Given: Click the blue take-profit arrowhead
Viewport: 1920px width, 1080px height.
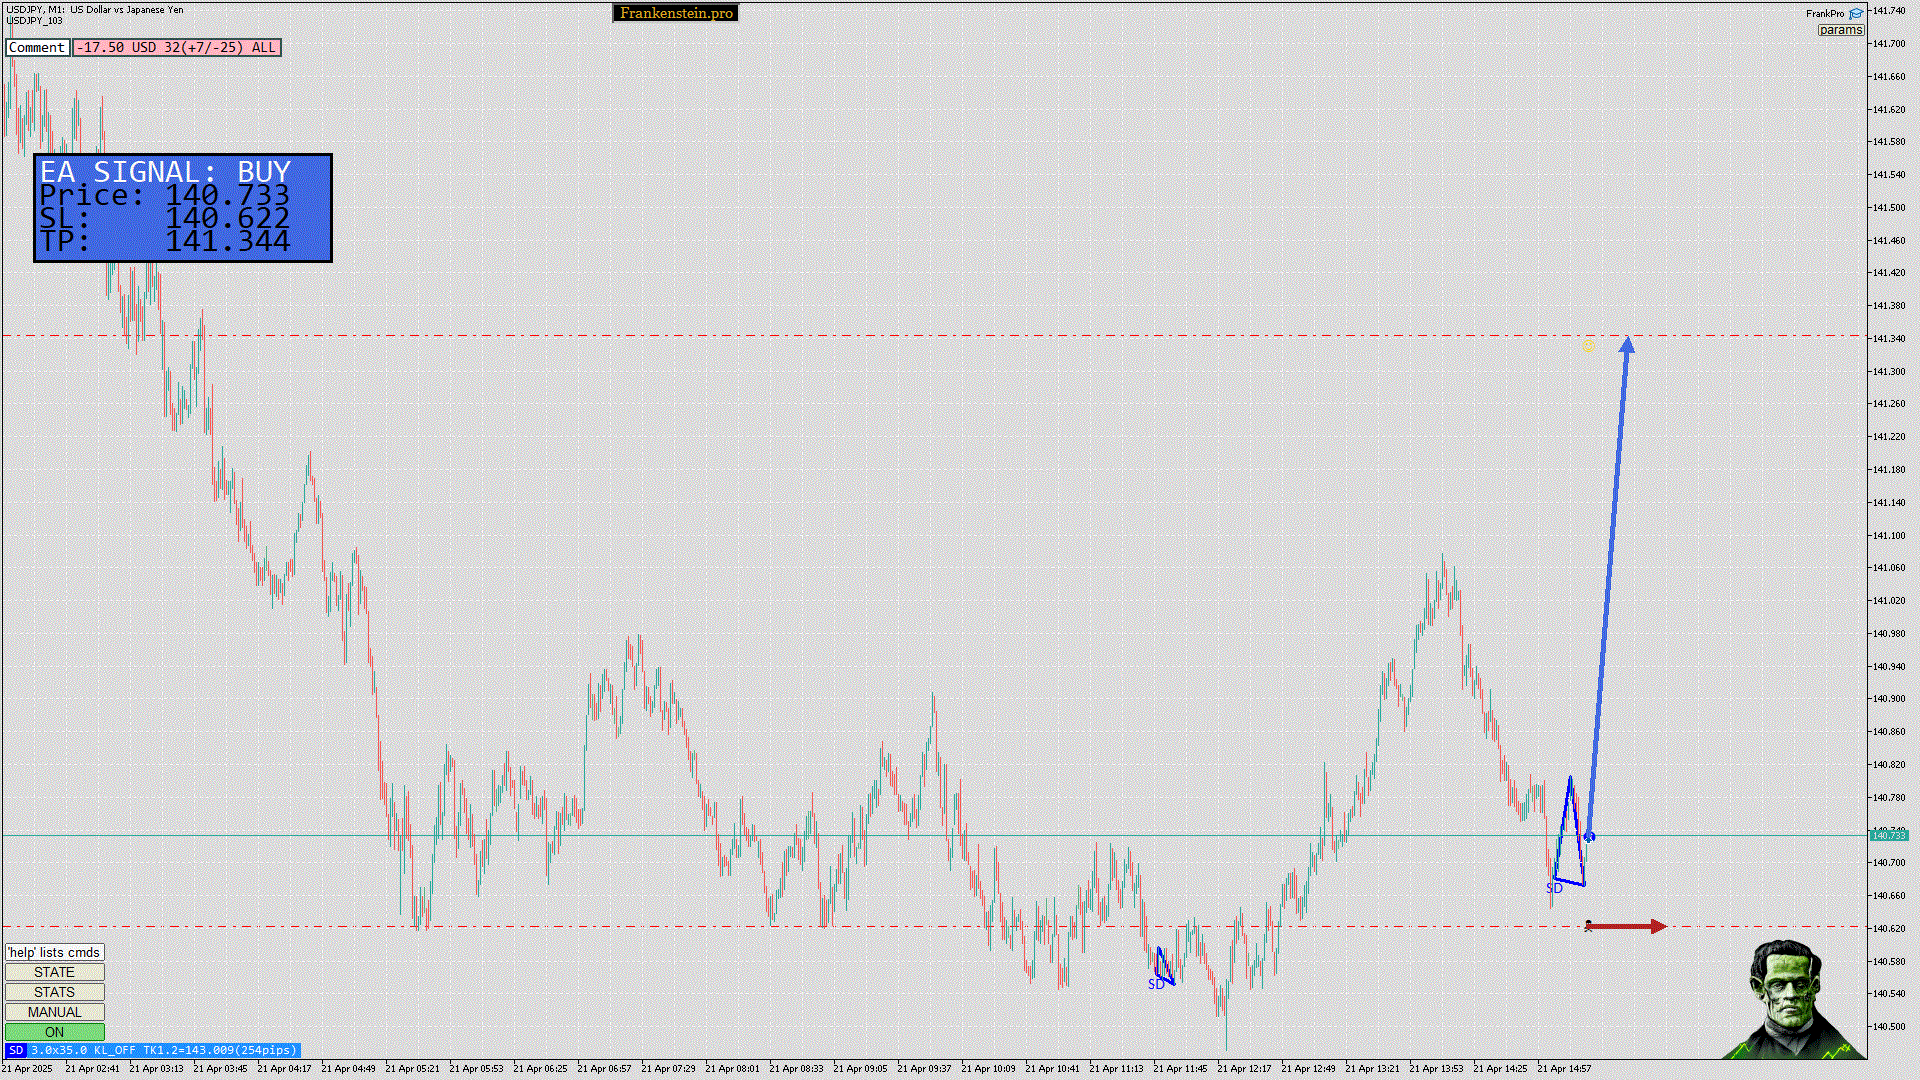Looking at the screenshot, I should (x=1627, y=345).
